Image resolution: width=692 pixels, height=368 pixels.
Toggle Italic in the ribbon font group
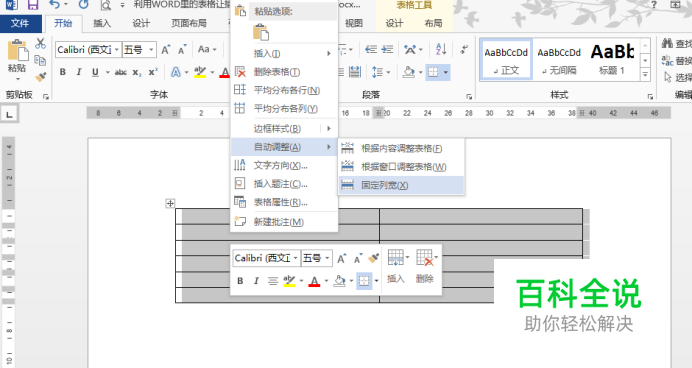tap(79, 72)
